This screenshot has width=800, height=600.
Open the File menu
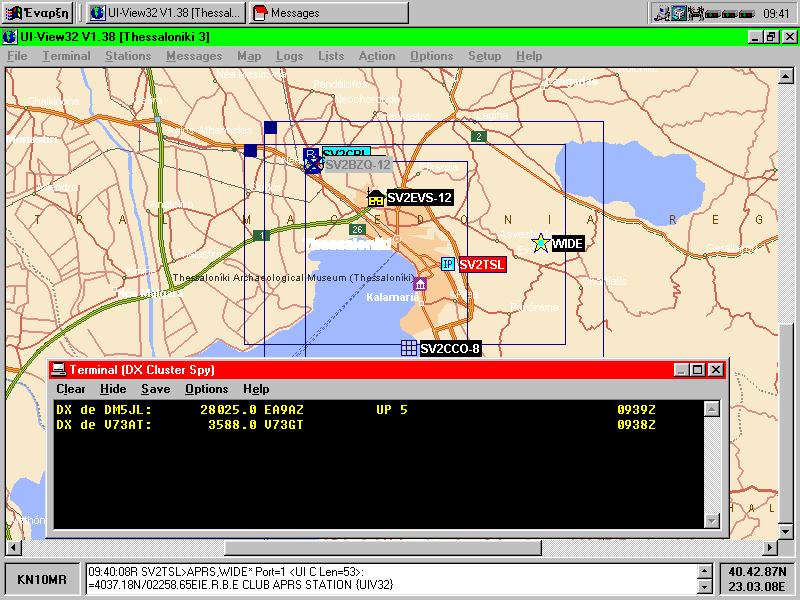coord(17,56)
